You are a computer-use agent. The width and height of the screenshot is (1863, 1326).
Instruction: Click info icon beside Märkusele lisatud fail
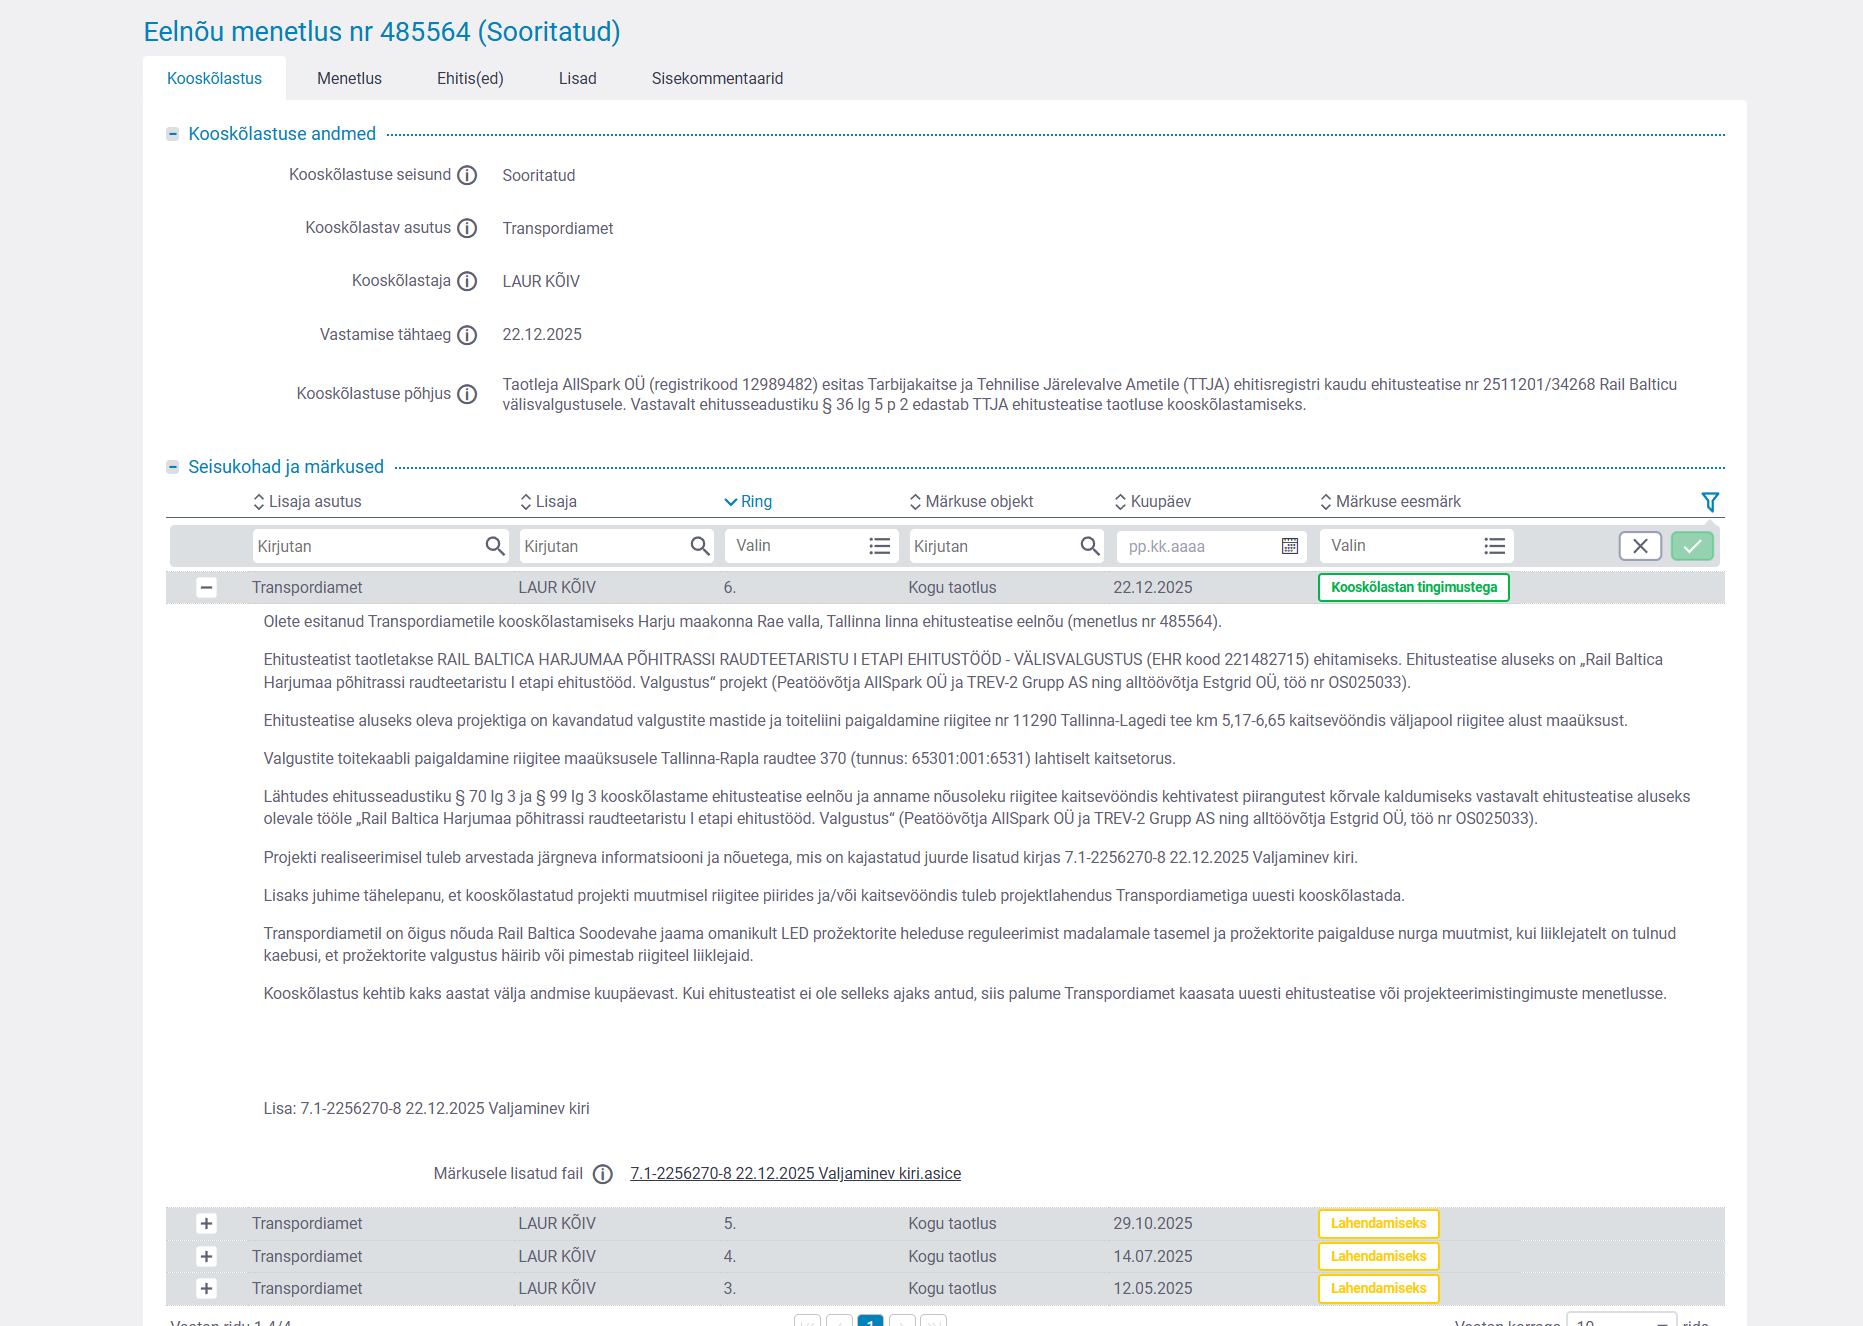pyautogui.click(x=602, y=1174)
